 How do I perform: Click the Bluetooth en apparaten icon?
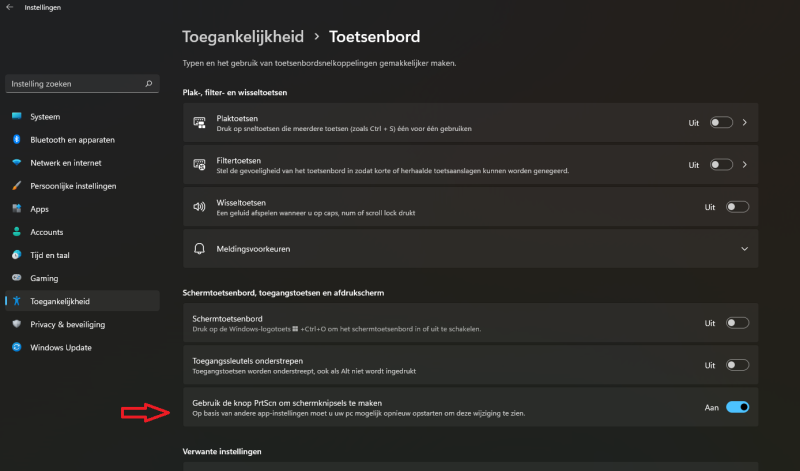(x=17, y=139)
